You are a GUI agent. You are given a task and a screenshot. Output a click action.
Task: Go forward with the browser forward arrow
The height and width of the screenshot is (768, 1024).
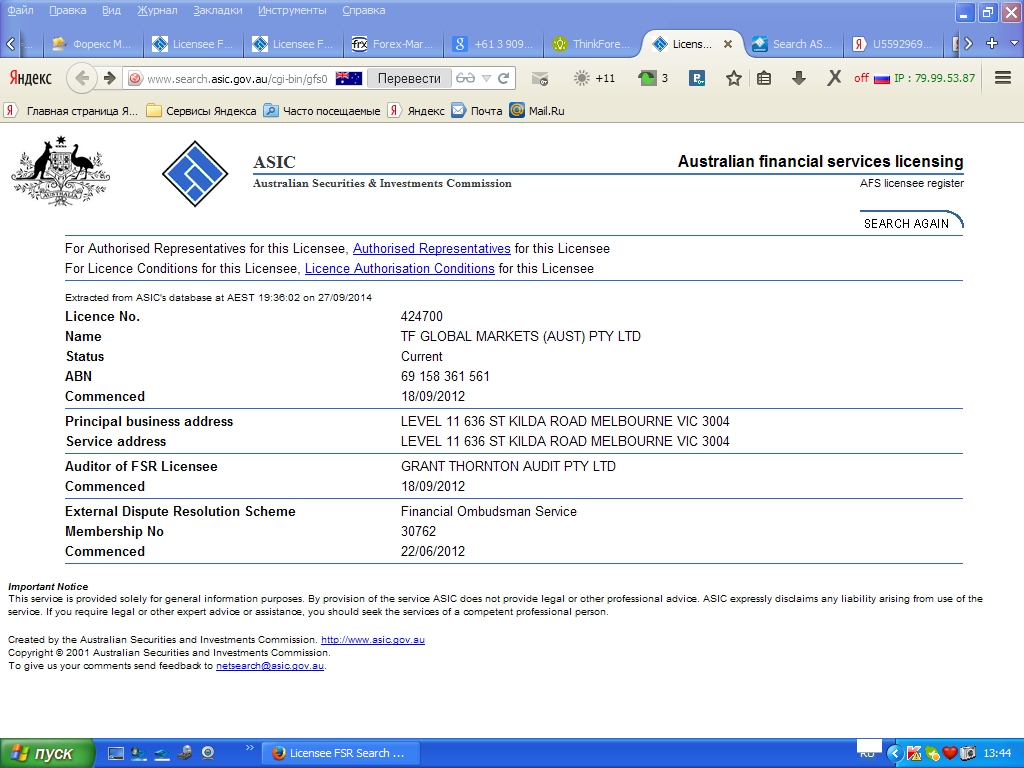[110, 78]
